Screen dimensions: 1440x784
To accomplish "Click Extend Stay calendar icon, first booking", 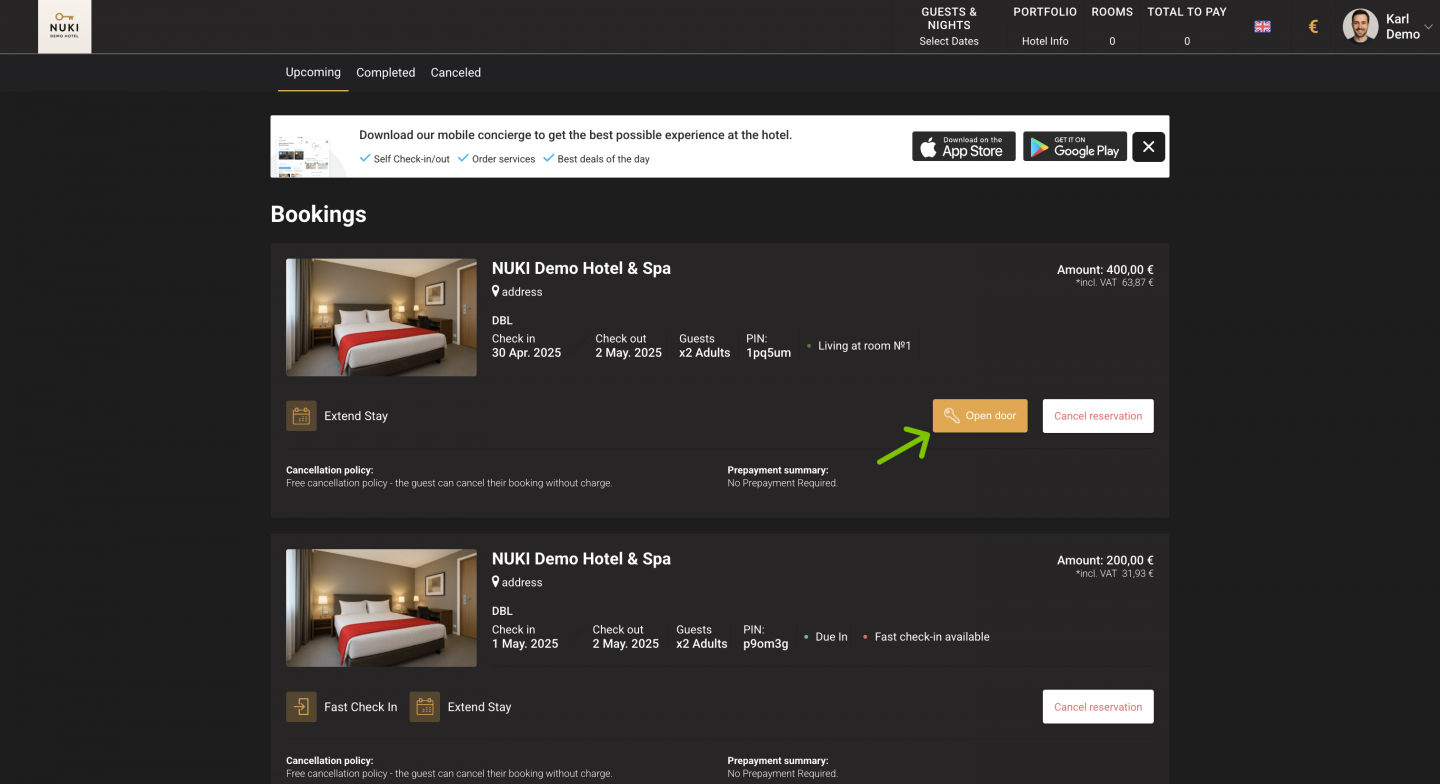I will (301, 416).
